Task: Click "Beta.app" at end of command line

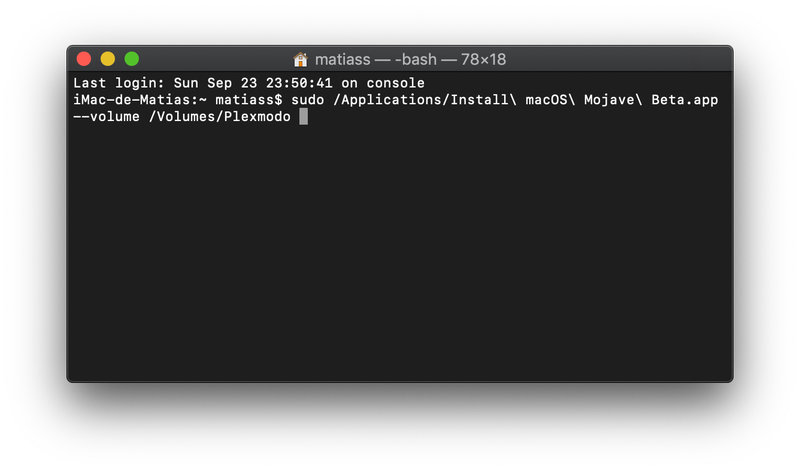Action: [685, 100]
